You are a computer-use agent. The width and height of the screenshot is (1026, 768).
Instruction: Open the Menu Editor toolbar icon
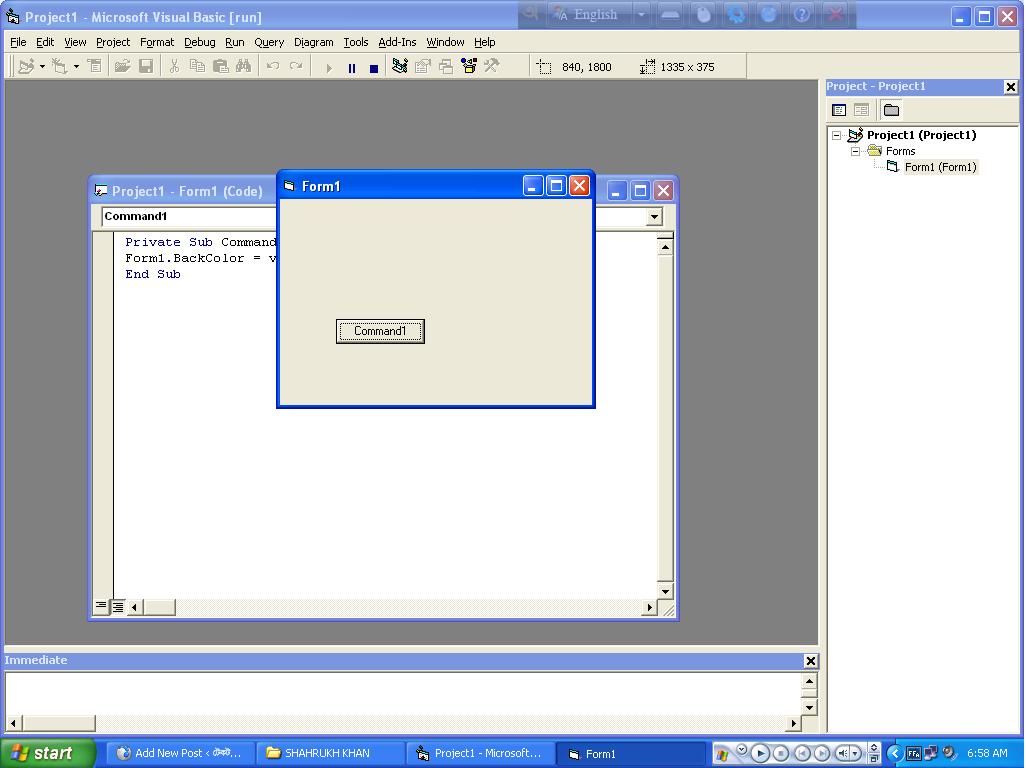[x=95, y=66]
